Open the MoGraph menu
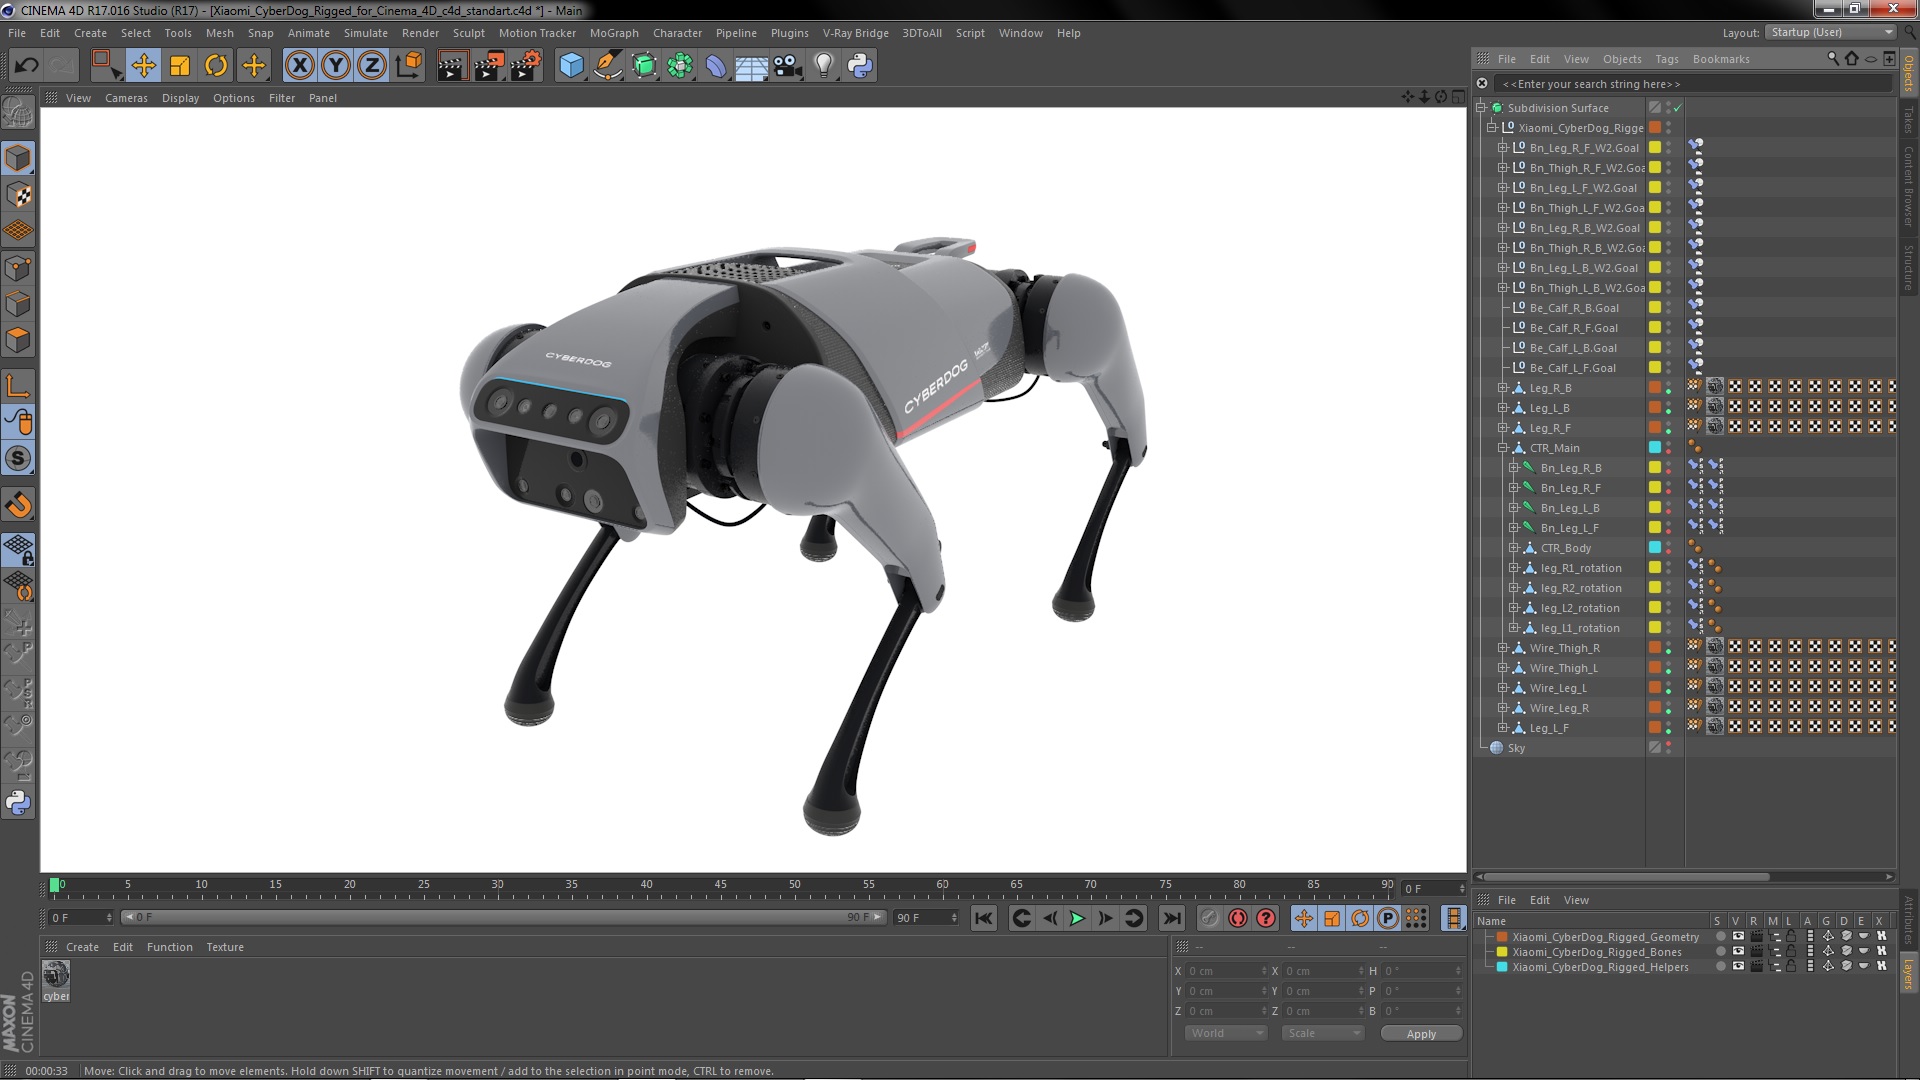Screen dimensions: 1920x1080 (x=614, y=33)
